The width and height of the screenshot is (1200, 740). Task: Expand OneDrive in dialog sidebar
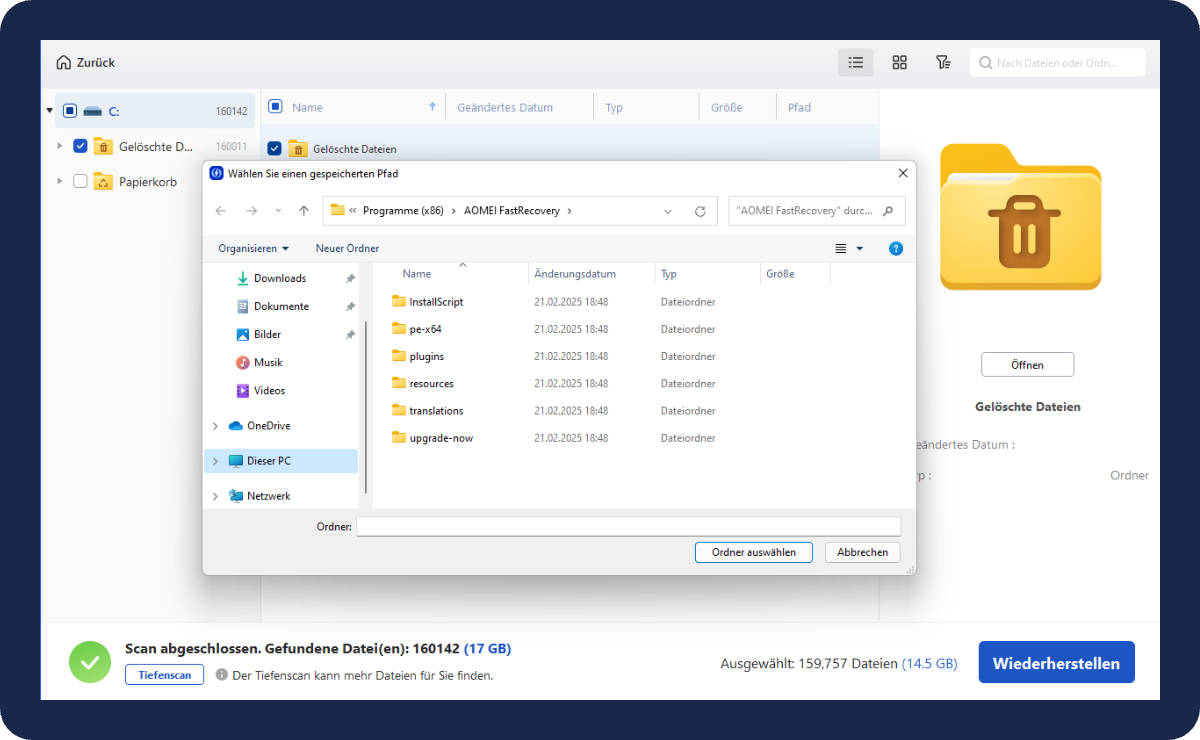click(215, 426)
